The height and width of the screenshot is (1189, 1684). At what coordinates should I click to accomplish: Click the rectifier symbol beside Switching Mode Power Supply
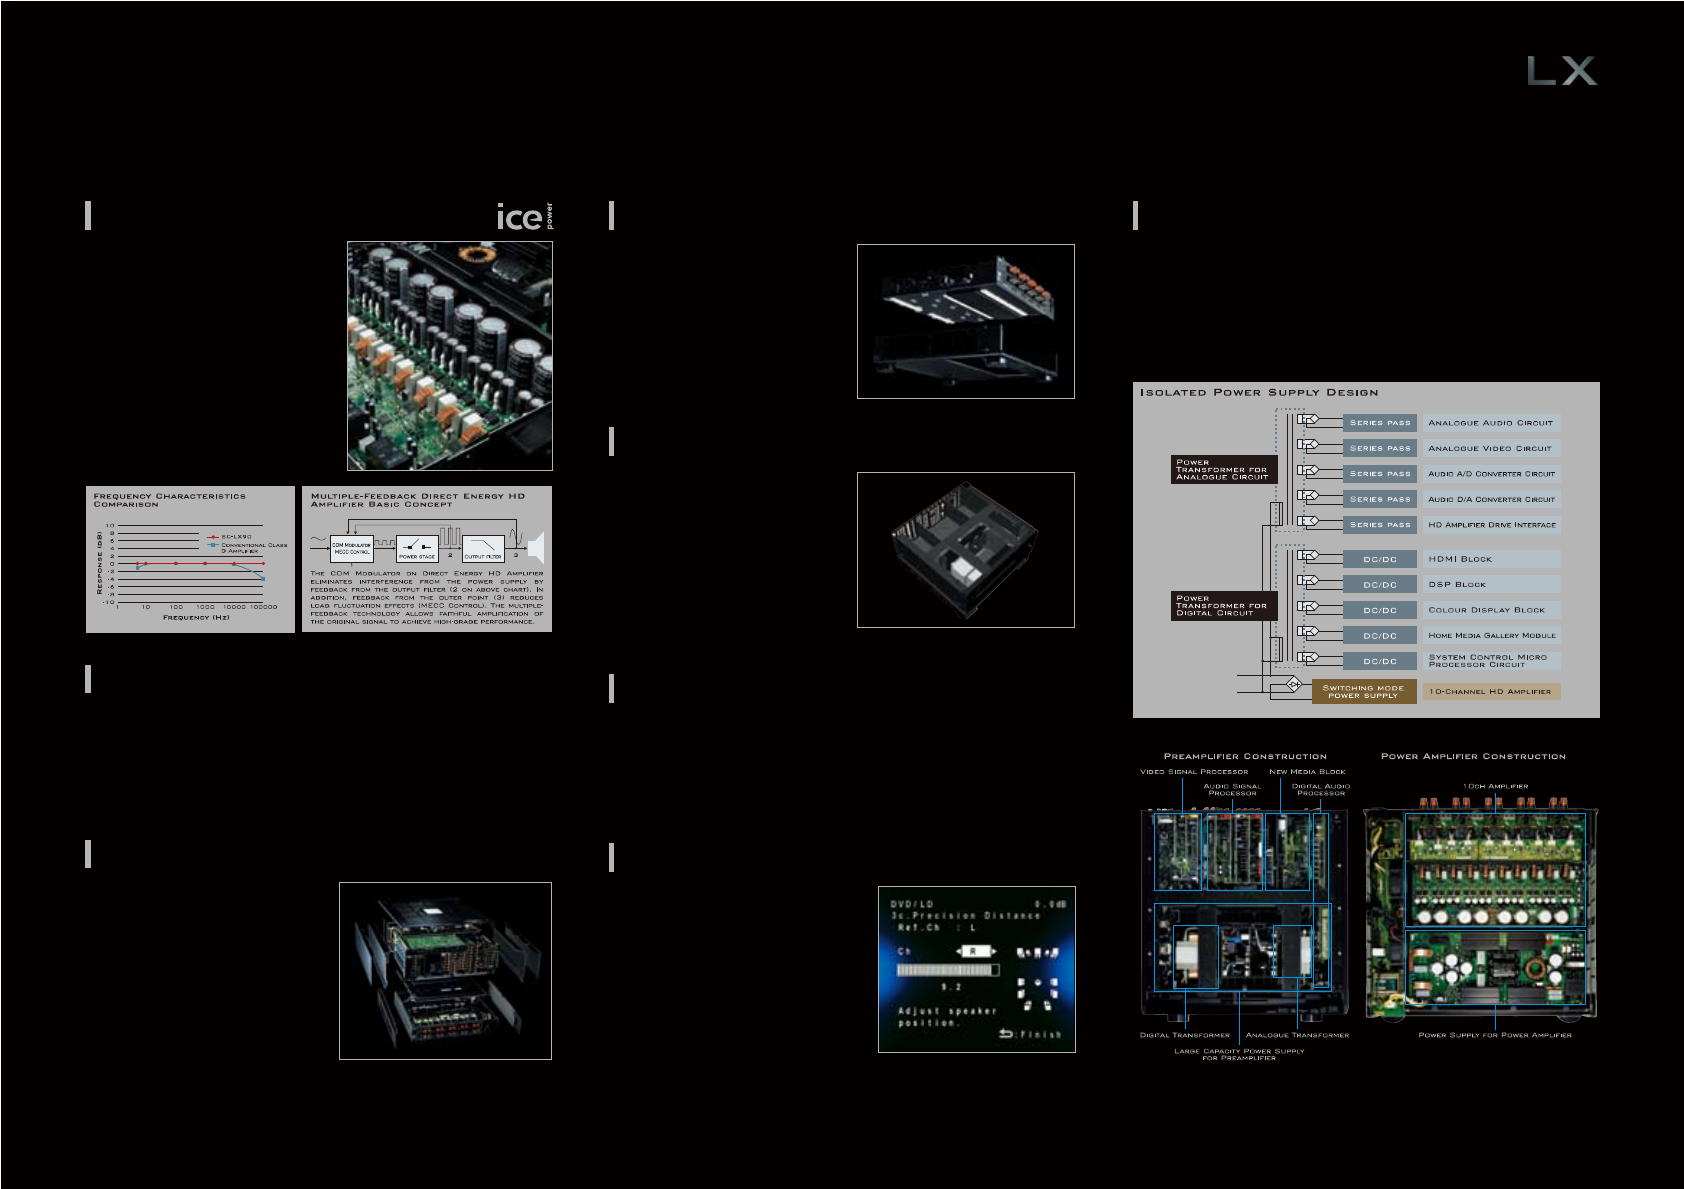1293,685
